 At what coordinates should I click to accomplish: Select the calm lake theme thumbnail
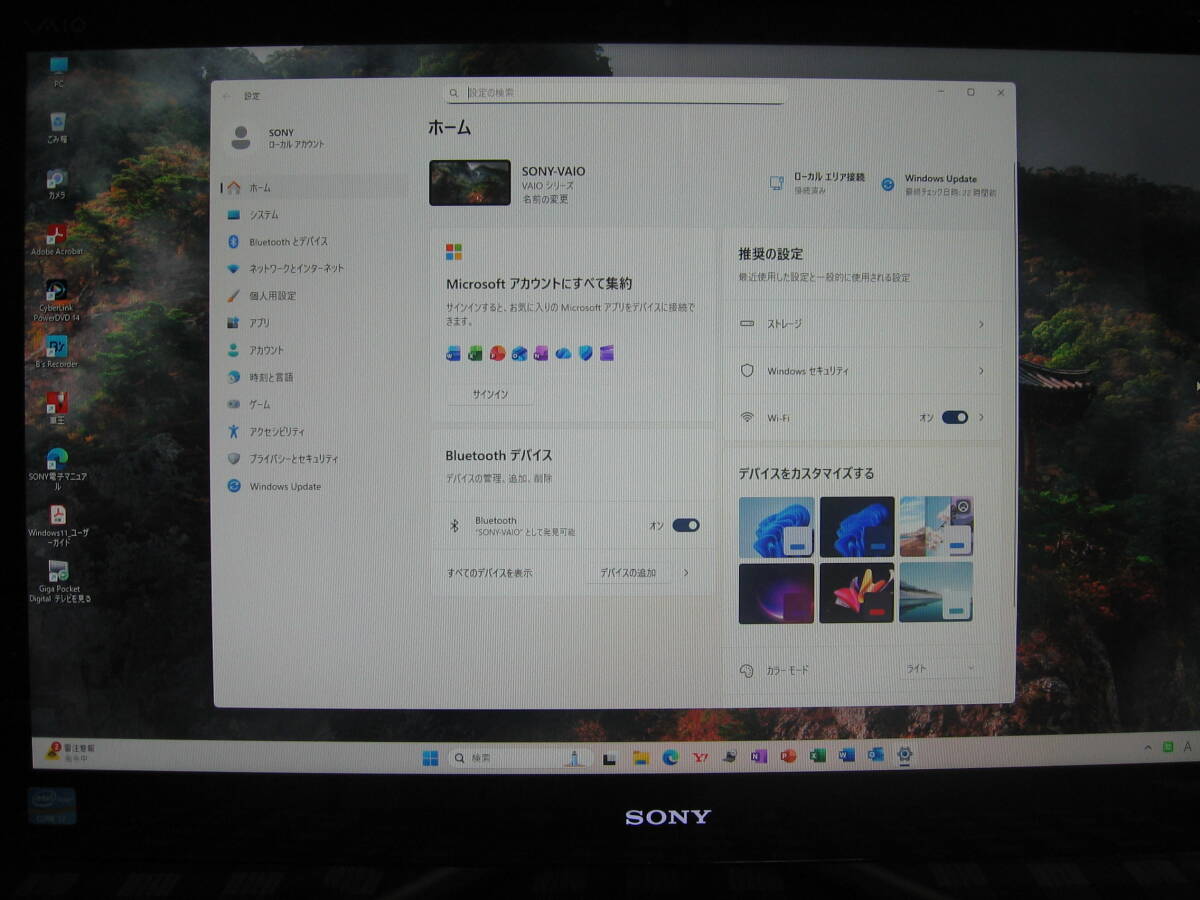[x=936, y=592]
